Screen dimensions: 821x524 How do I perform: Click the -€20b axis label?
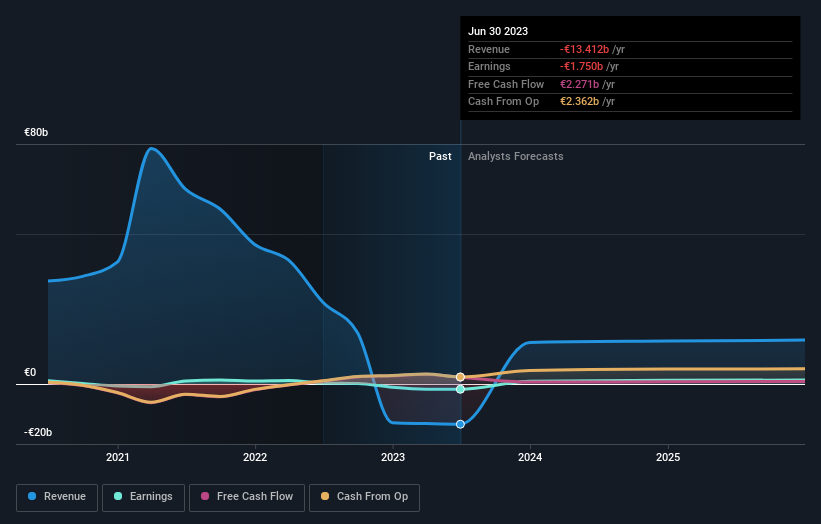(38, 432)
